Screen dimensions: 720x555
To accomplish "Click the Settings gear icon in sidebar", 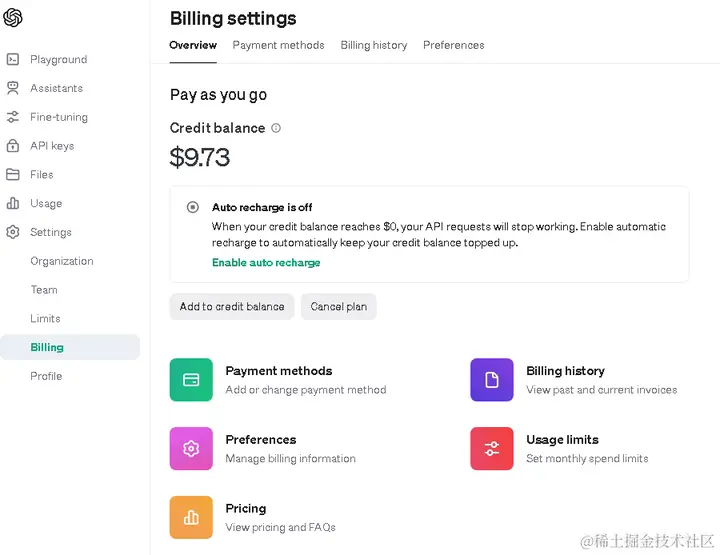I will point(13,232).
